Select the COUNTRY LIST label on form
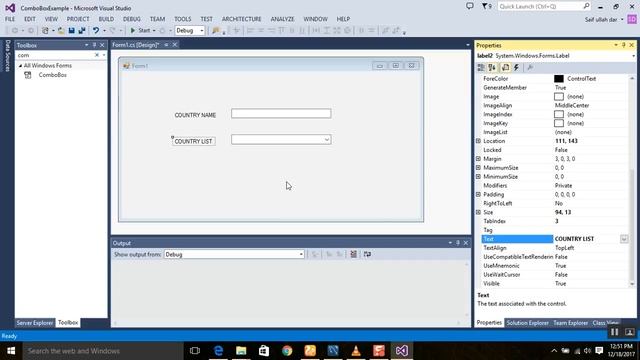640x360 pixels. click(193, 141)
